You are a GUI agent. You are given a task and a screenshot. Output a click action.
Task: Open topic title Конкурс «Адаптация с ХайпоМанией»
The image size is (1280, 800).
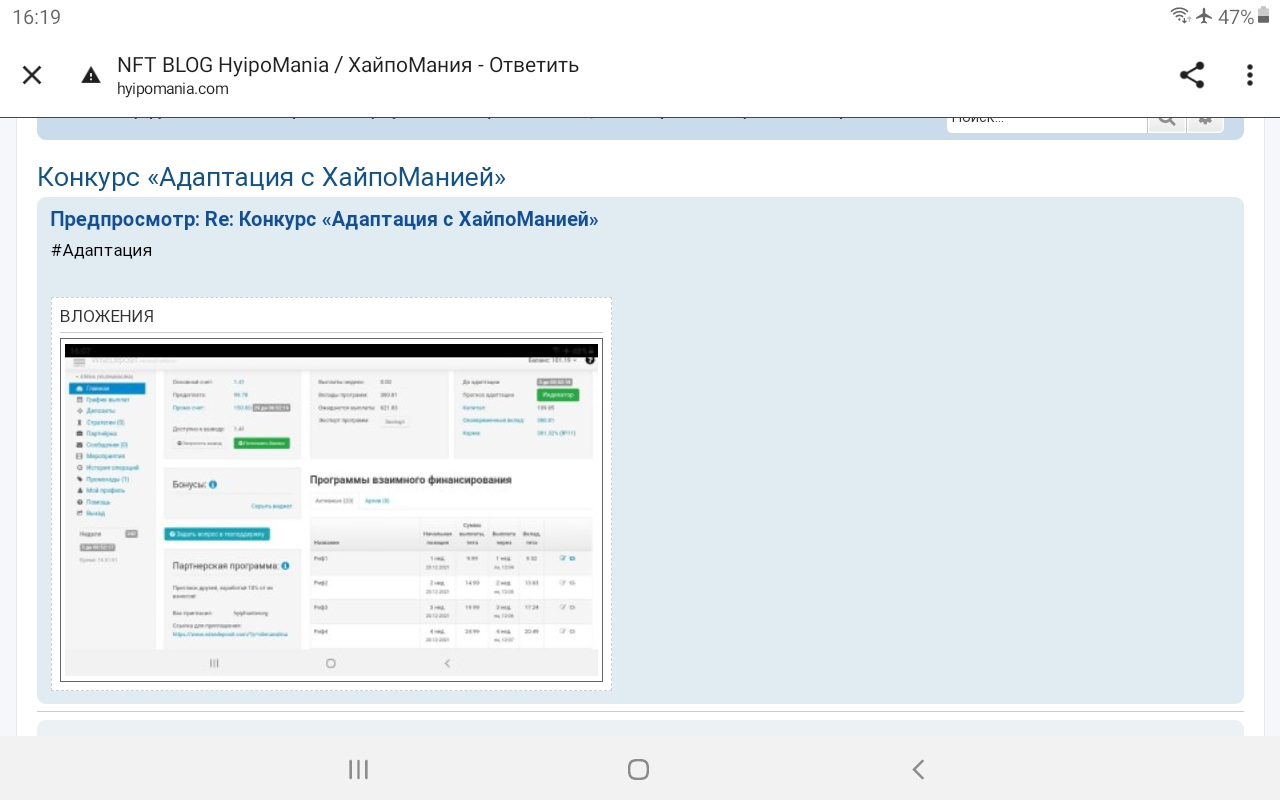tap(271, 177)
